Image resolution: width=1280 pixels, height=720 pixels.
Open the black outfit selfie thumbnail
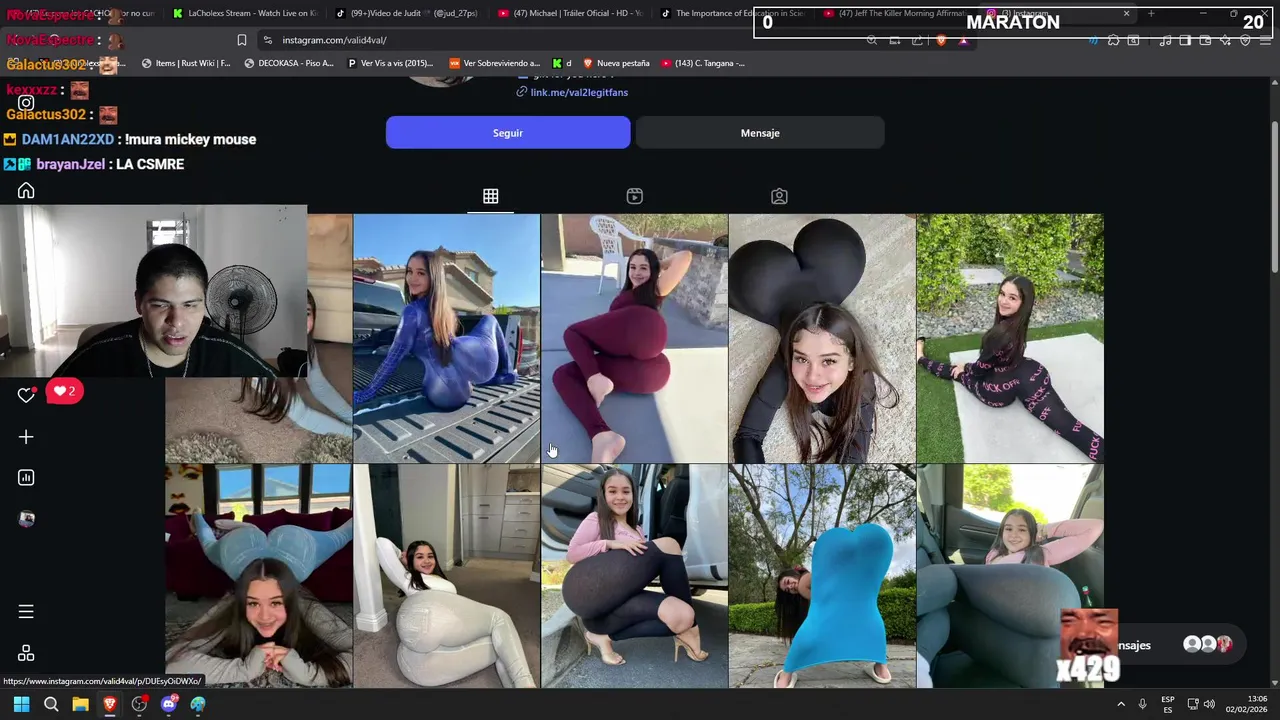pyautogui.click(x=822, y=338)
